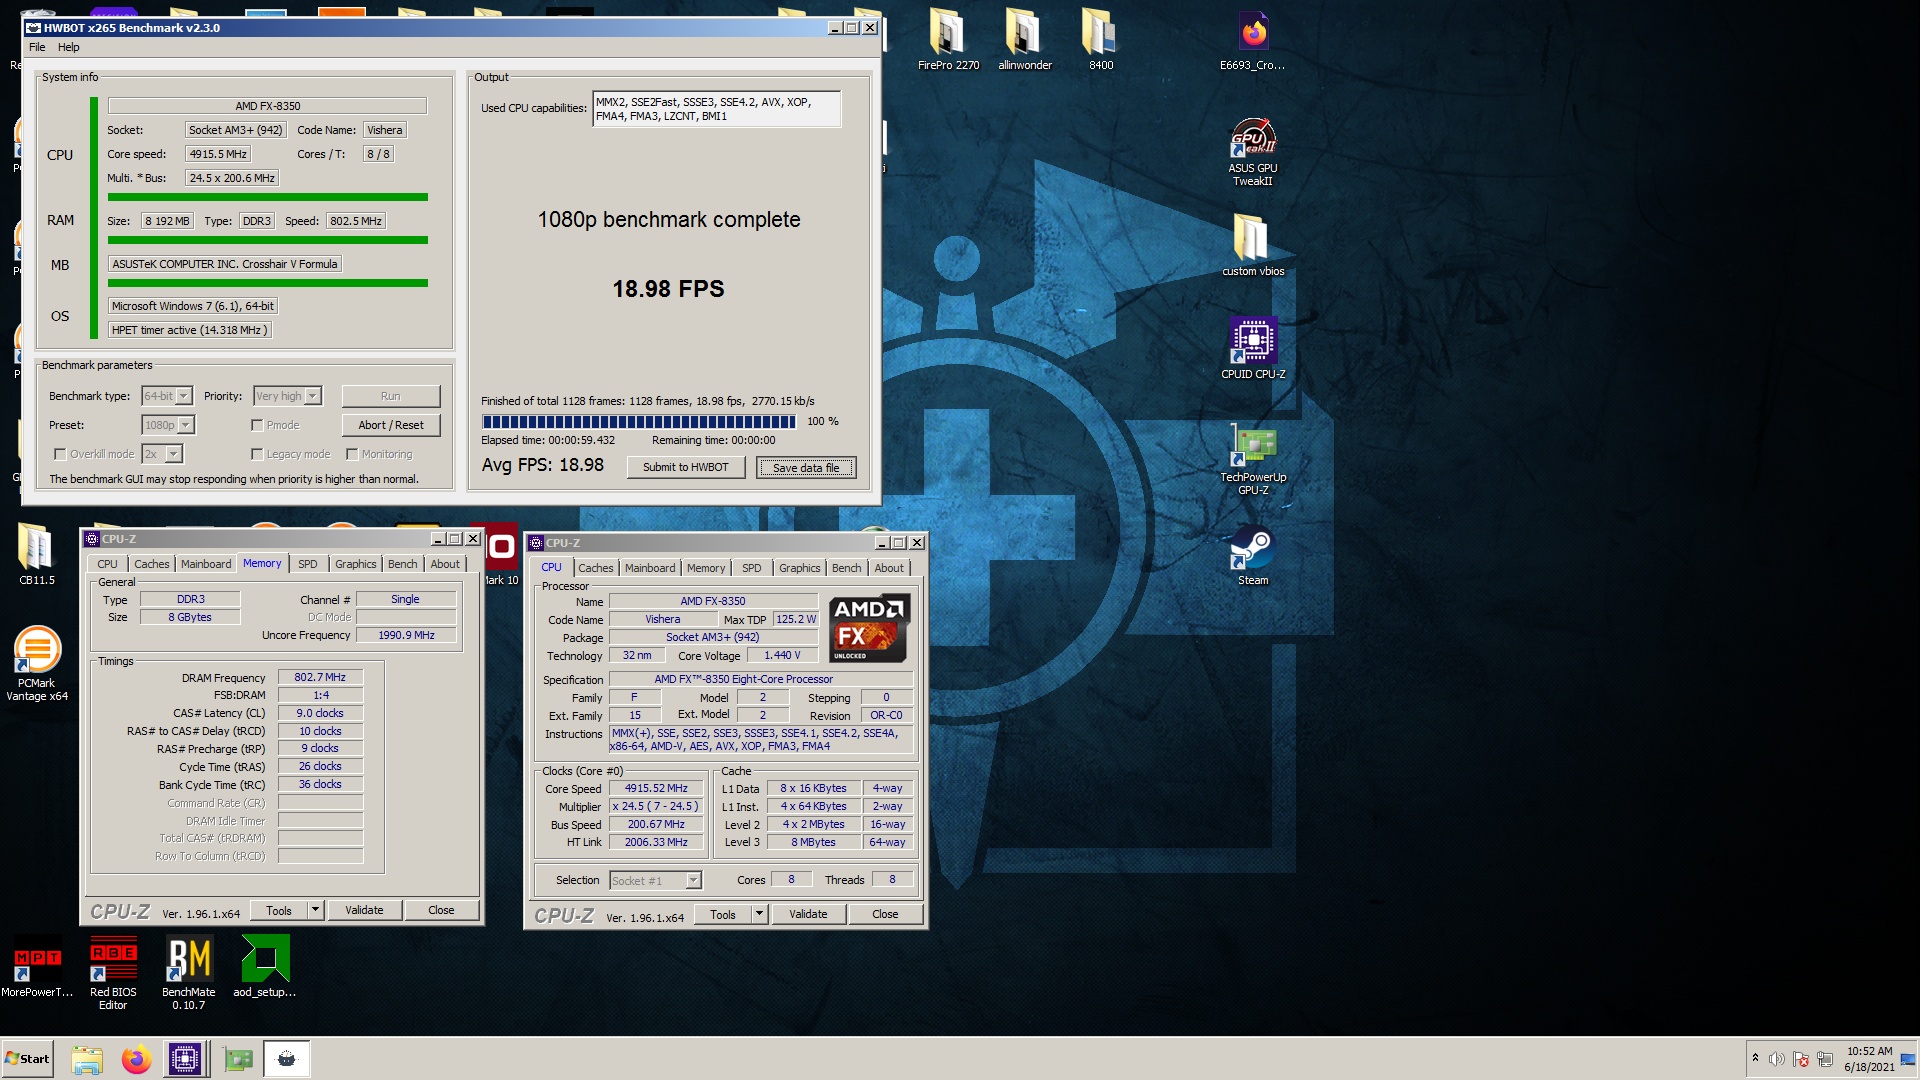
Task: Click Save data file button
Action: [x=806, y=467]
